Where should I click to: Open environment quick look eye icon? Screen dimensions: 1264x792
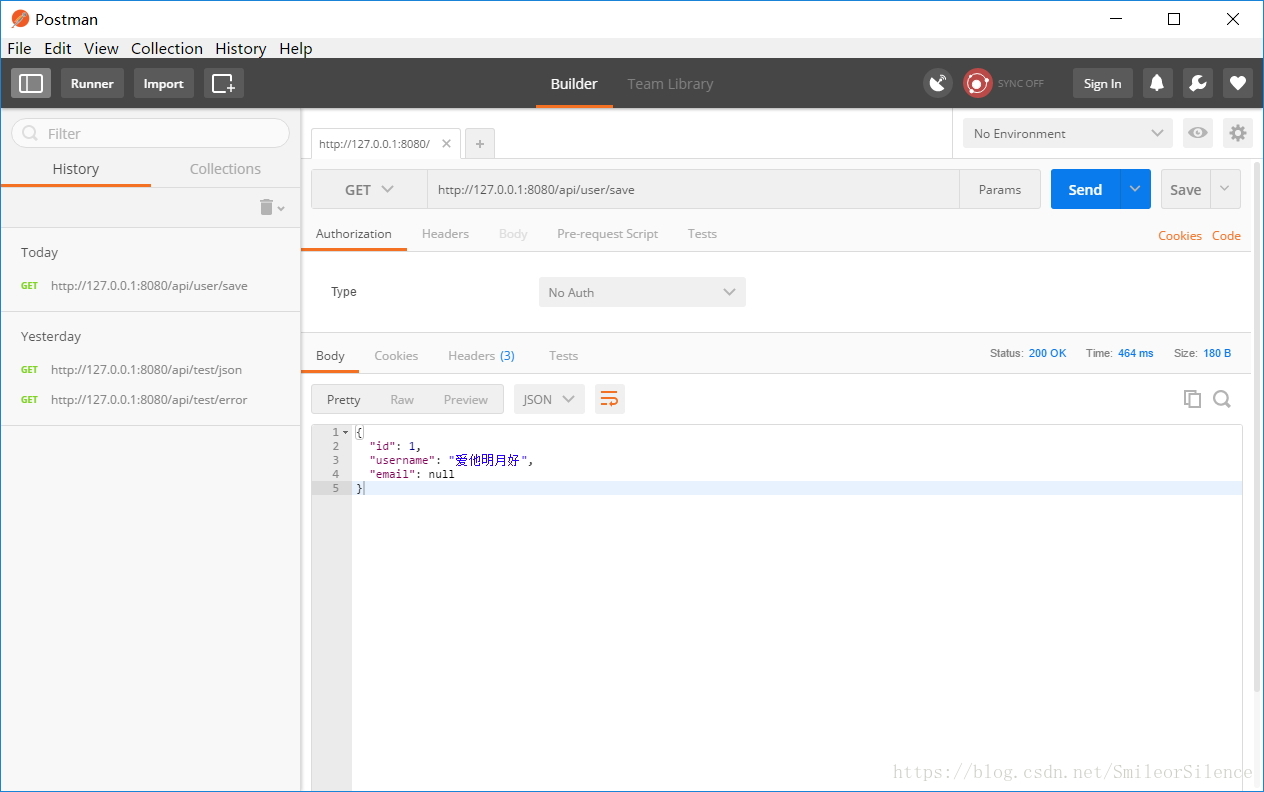[1198, 133]
